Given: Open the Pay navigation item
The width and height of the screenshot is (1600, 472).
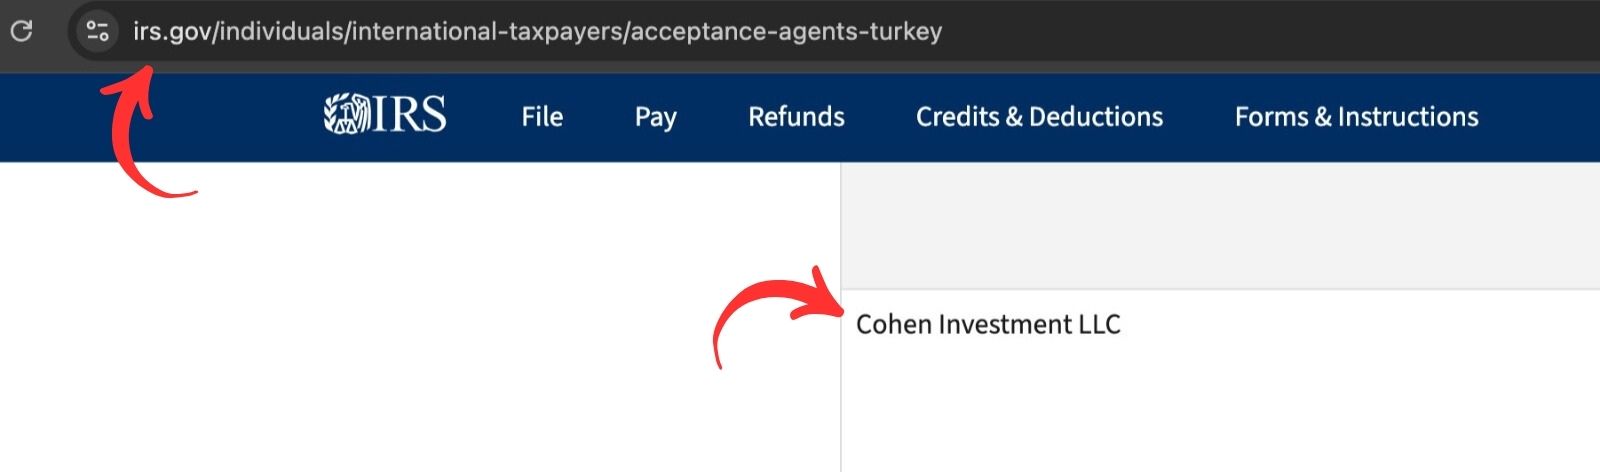Looking at the screenshot, I should point(655,117).
